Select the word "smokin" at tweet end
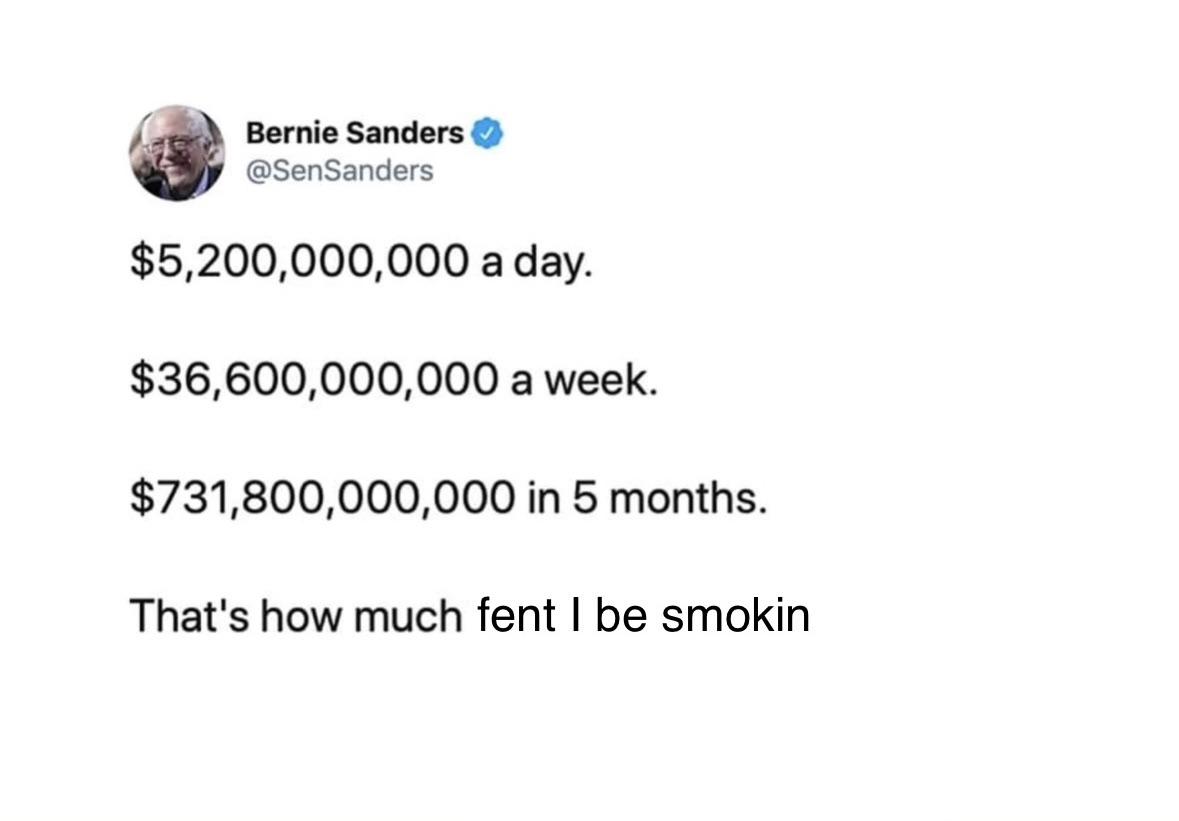This screenshot has height=821, width=1179. coord(735,615)
